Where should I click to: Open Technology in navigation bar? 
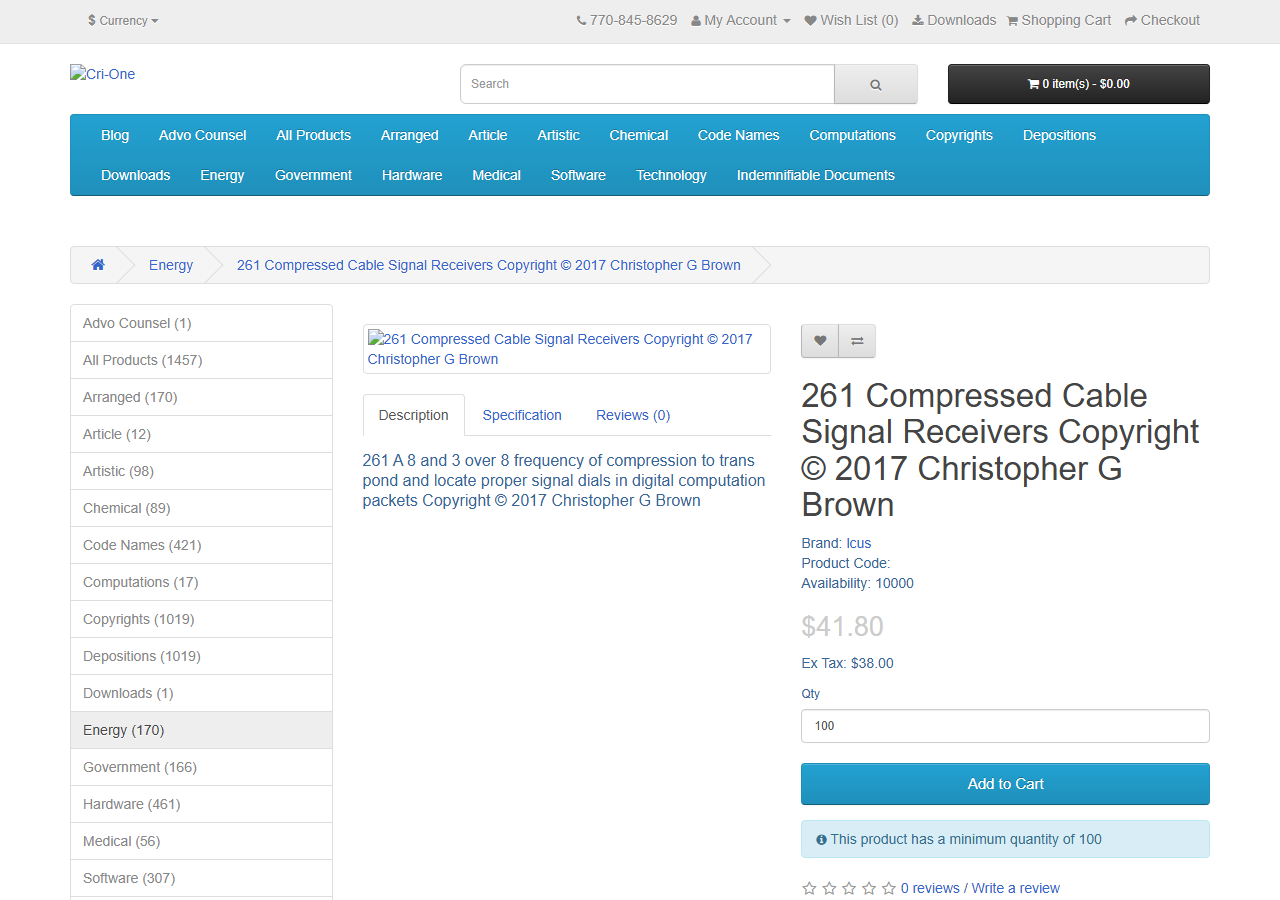[x=671, y=175]
